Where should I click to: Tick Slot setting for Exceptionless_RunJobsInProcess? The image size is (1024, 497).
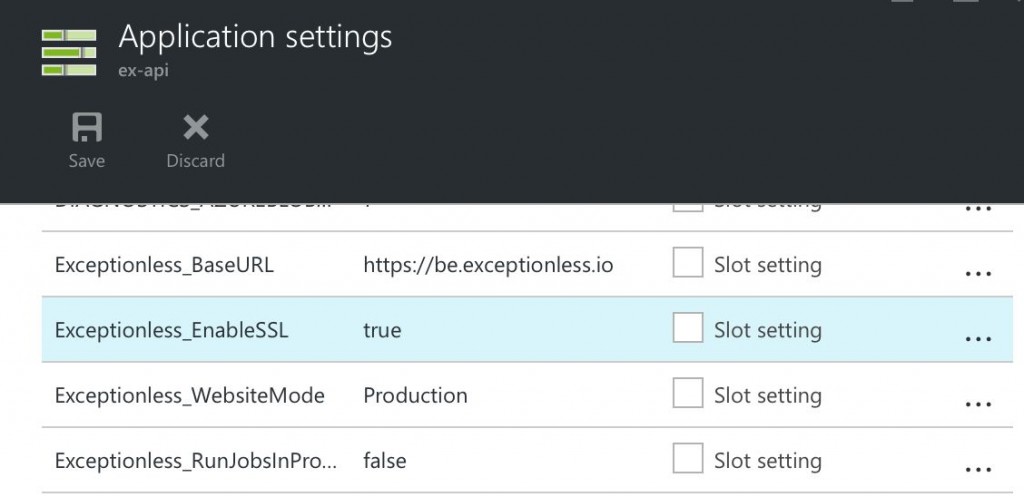coord(687,460)
